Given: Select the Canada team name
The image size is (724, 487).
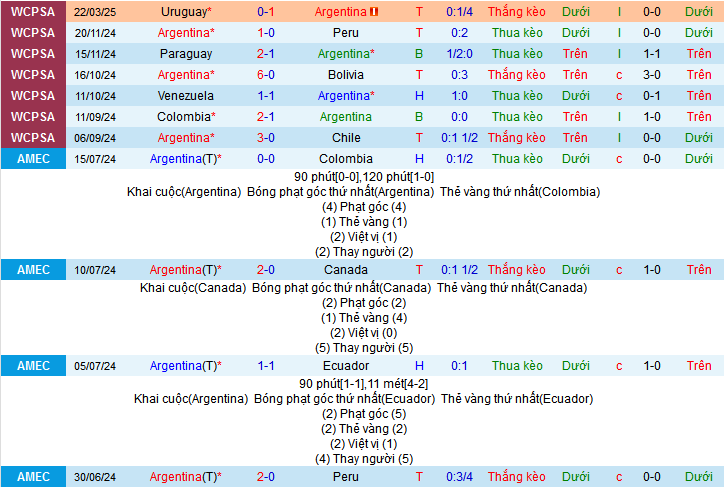Looking at the screenshot, I should (345, 270).
